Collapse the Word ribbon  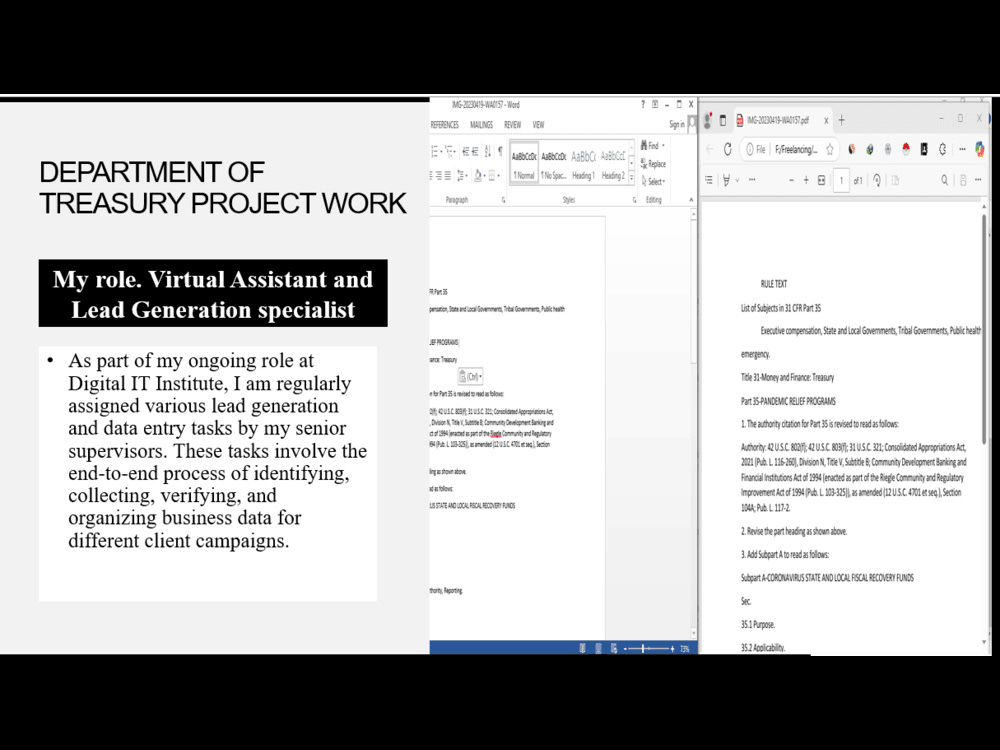click(x=691, y=200)
